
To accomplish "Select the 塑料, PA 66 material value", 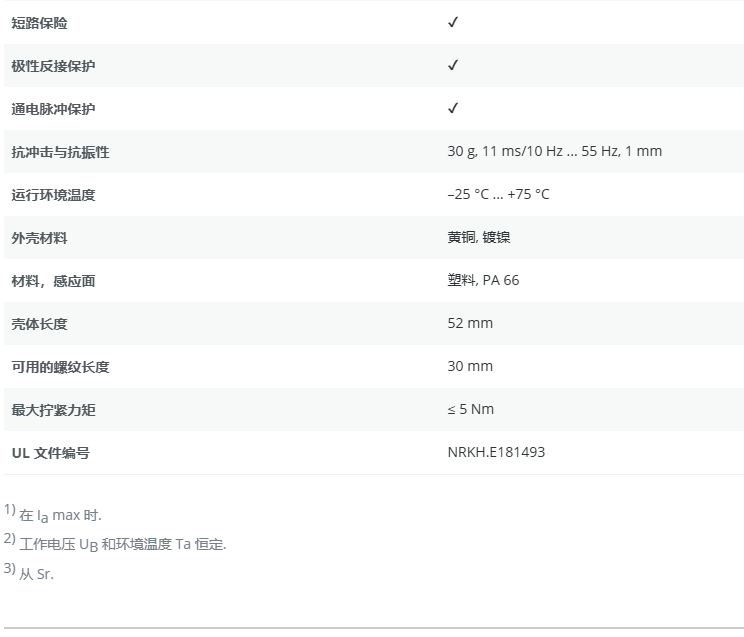I will tap(483, 280).
